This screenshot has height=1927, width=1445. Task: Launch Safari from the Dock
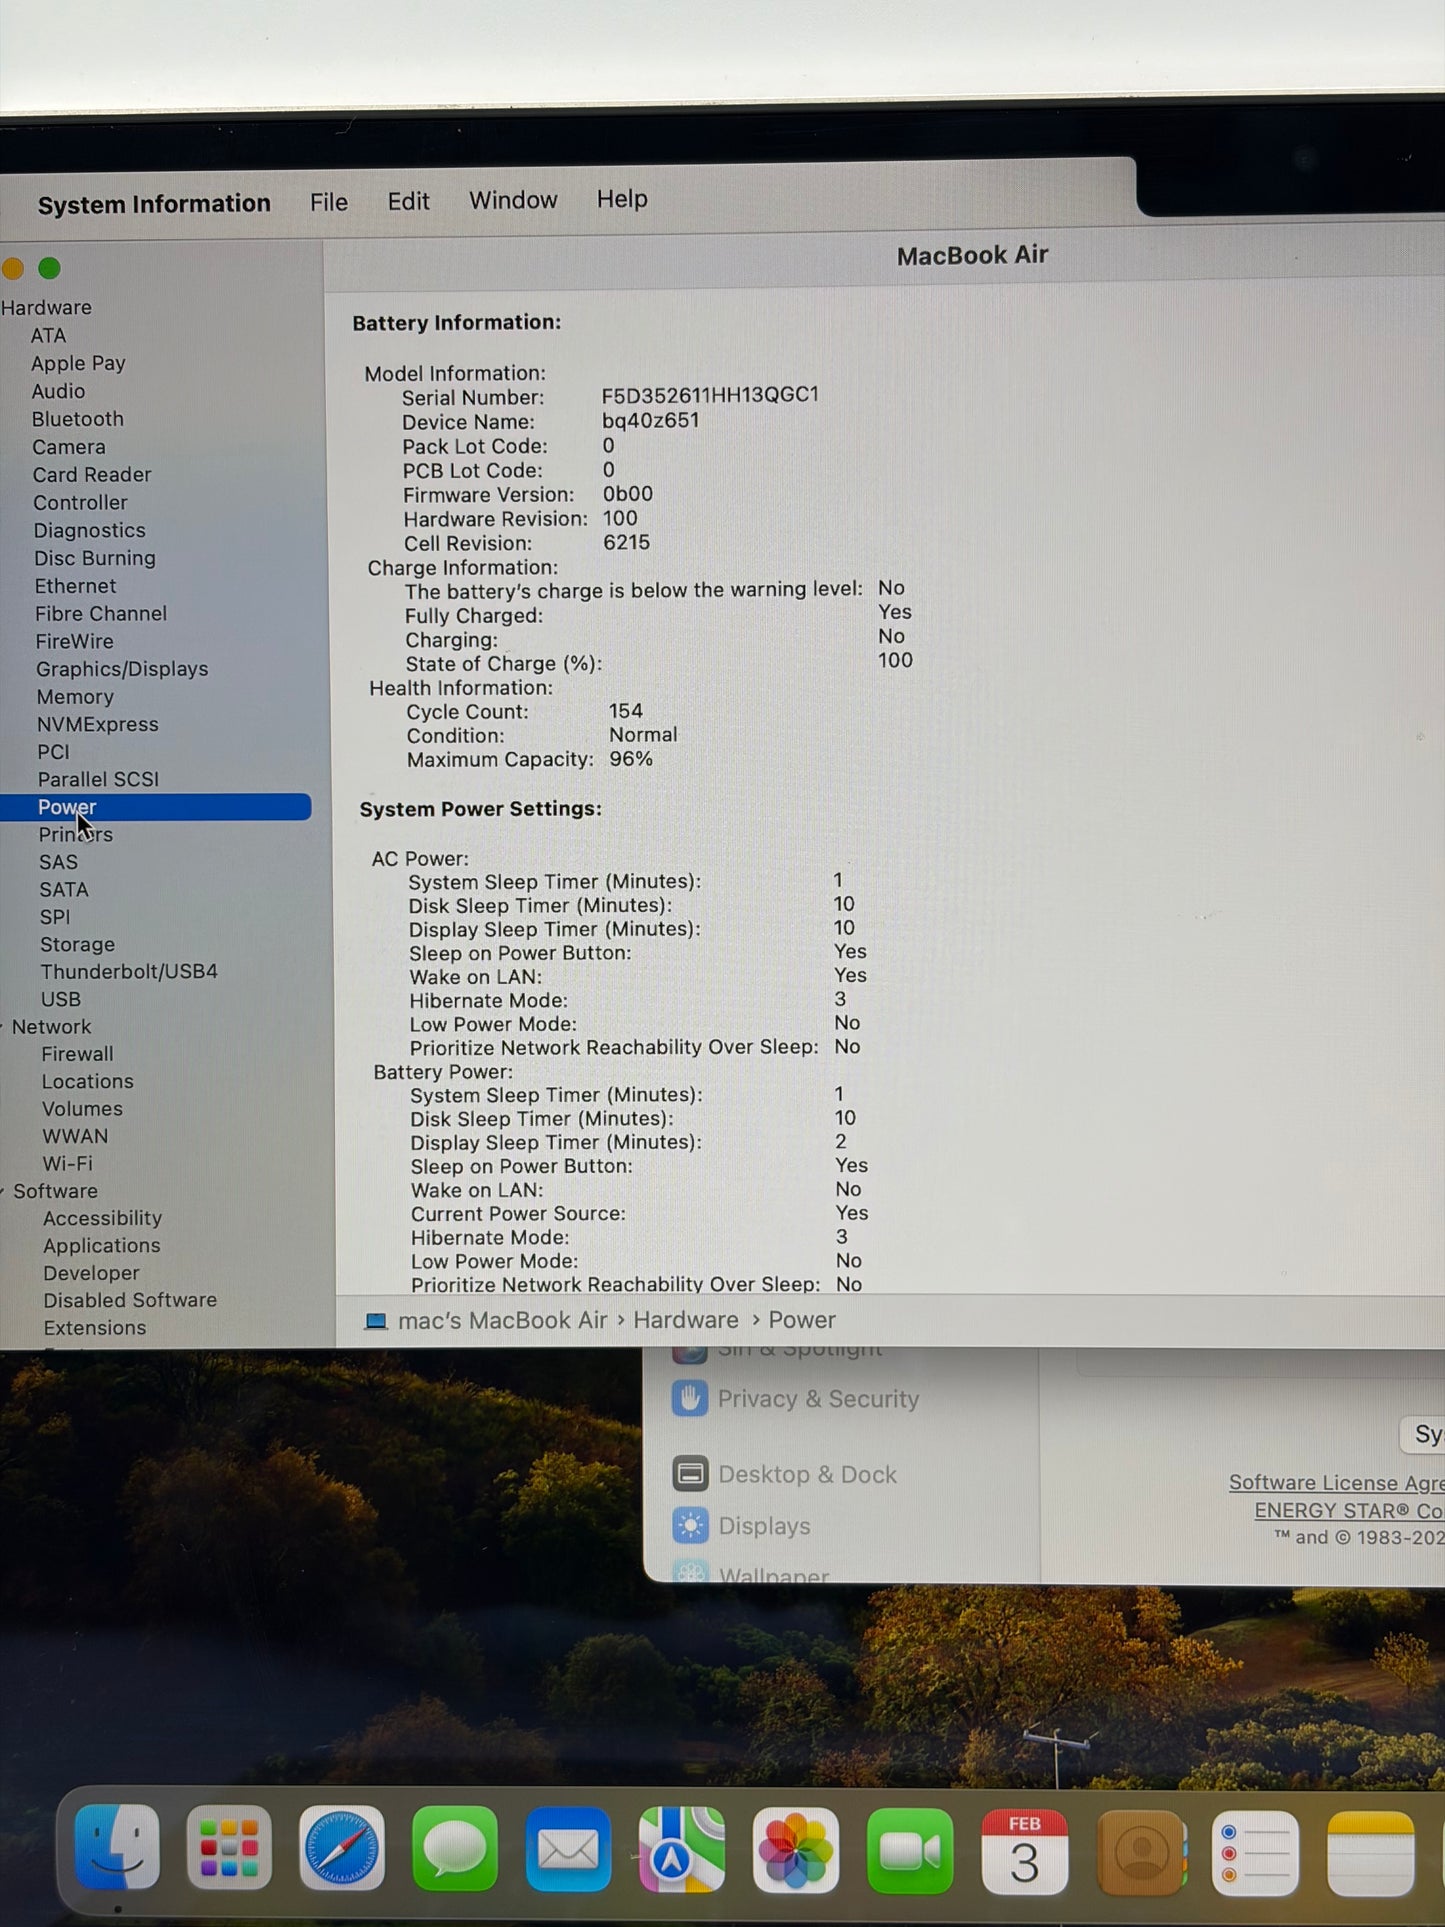(x=342, y=1848)
